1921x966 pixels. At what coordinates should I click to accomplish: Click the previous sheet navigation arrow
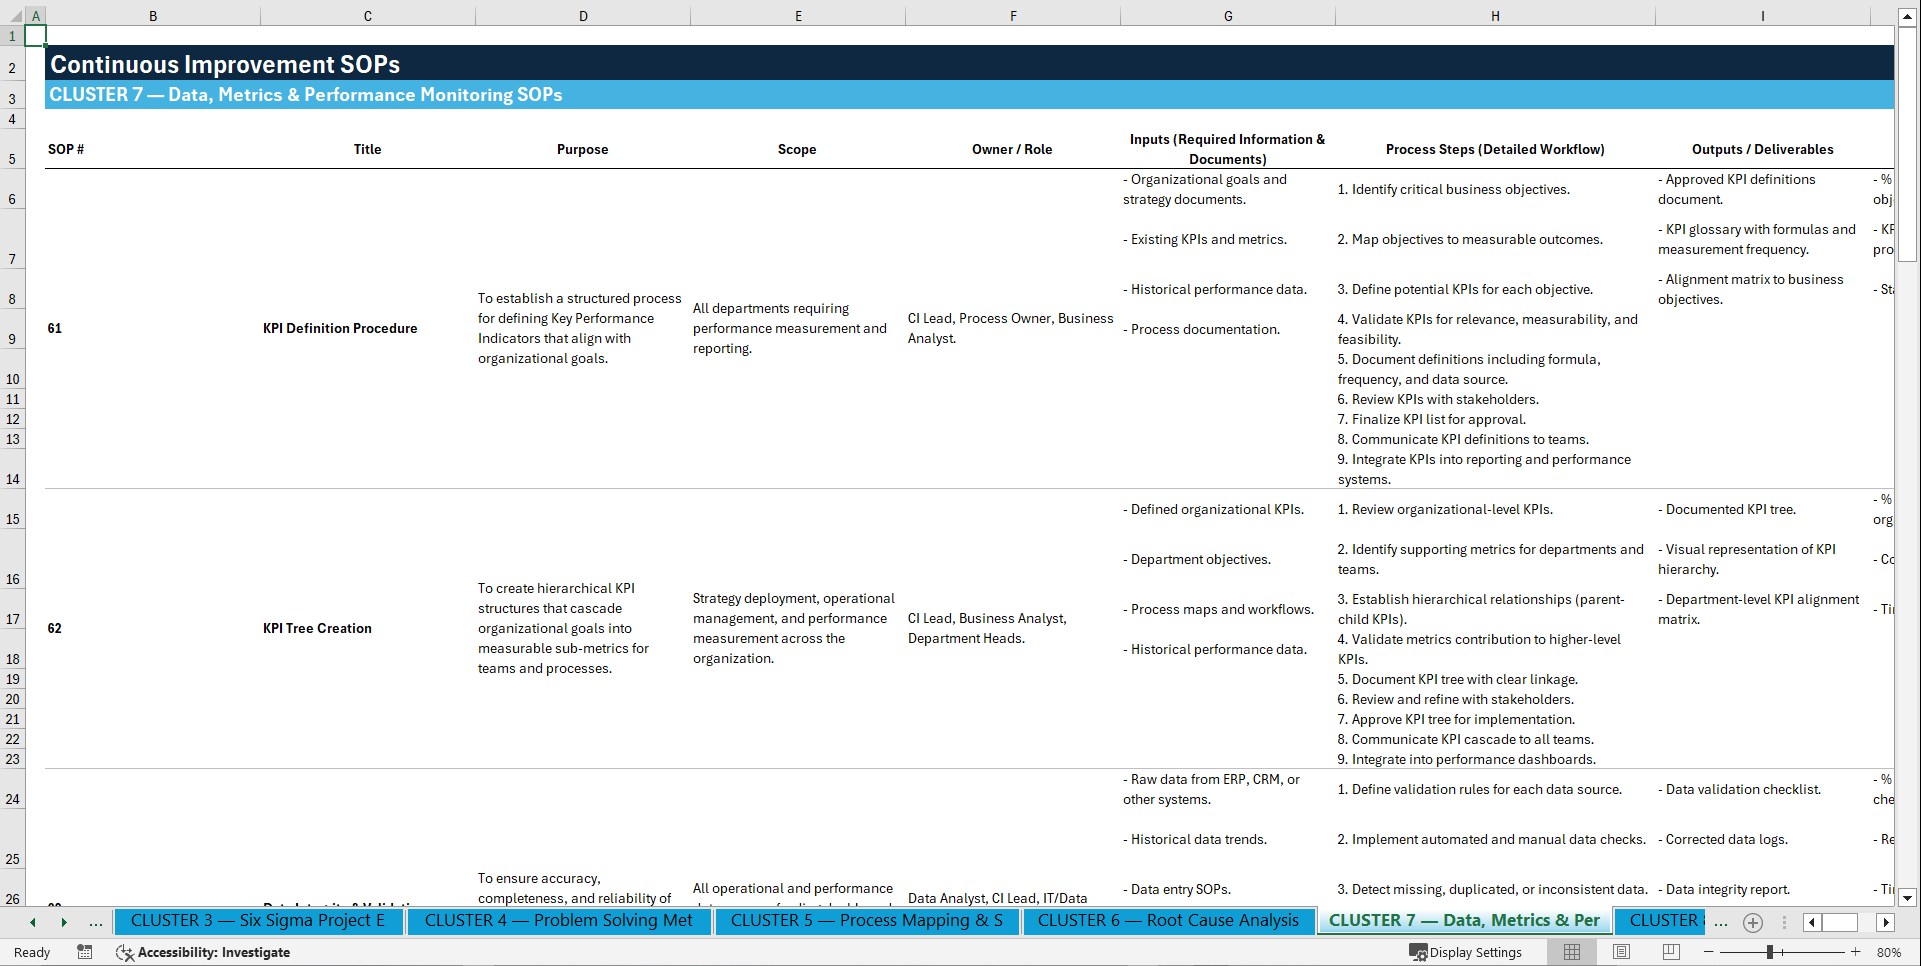[x=32, y=922]
